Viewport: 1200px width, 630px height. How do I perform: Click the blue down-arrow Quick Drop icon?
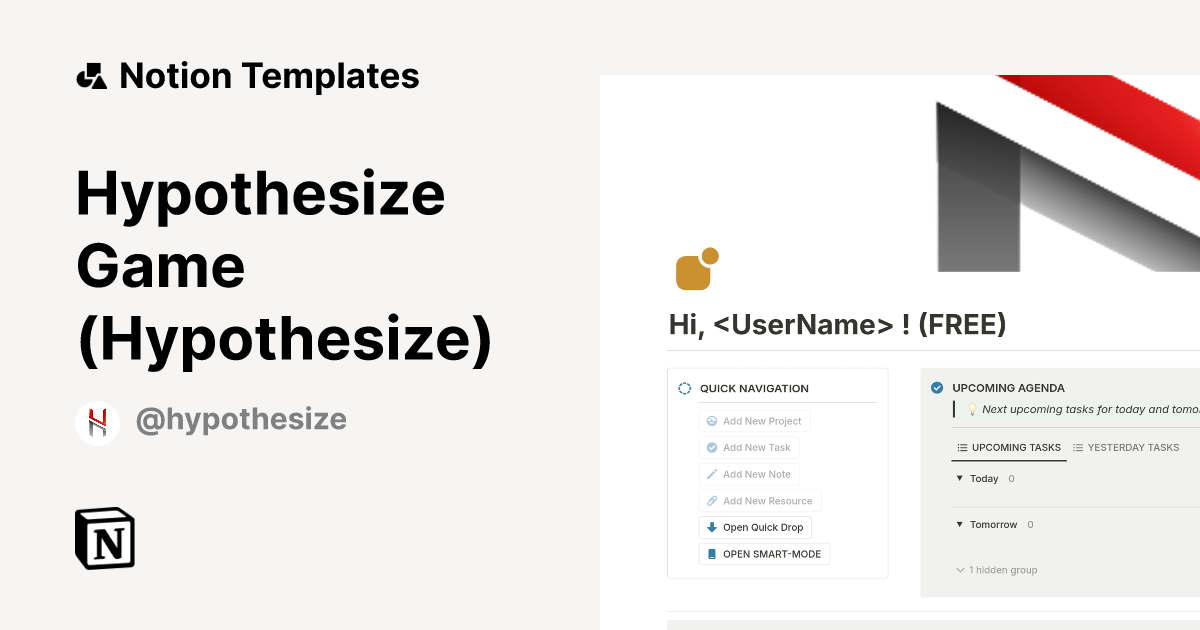(711, 527)
